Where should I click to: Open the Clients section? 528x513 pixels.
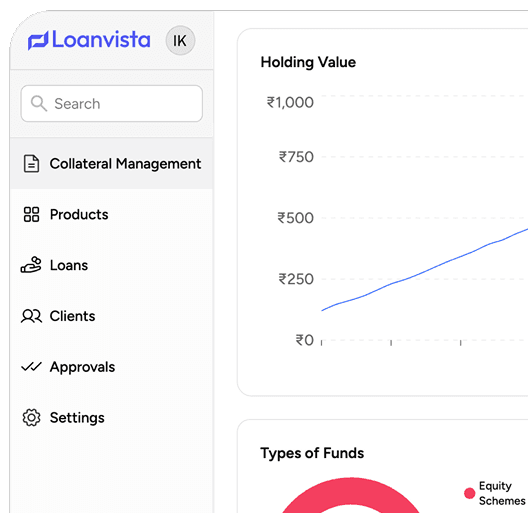pyautogui.click(x=112, y=316)
